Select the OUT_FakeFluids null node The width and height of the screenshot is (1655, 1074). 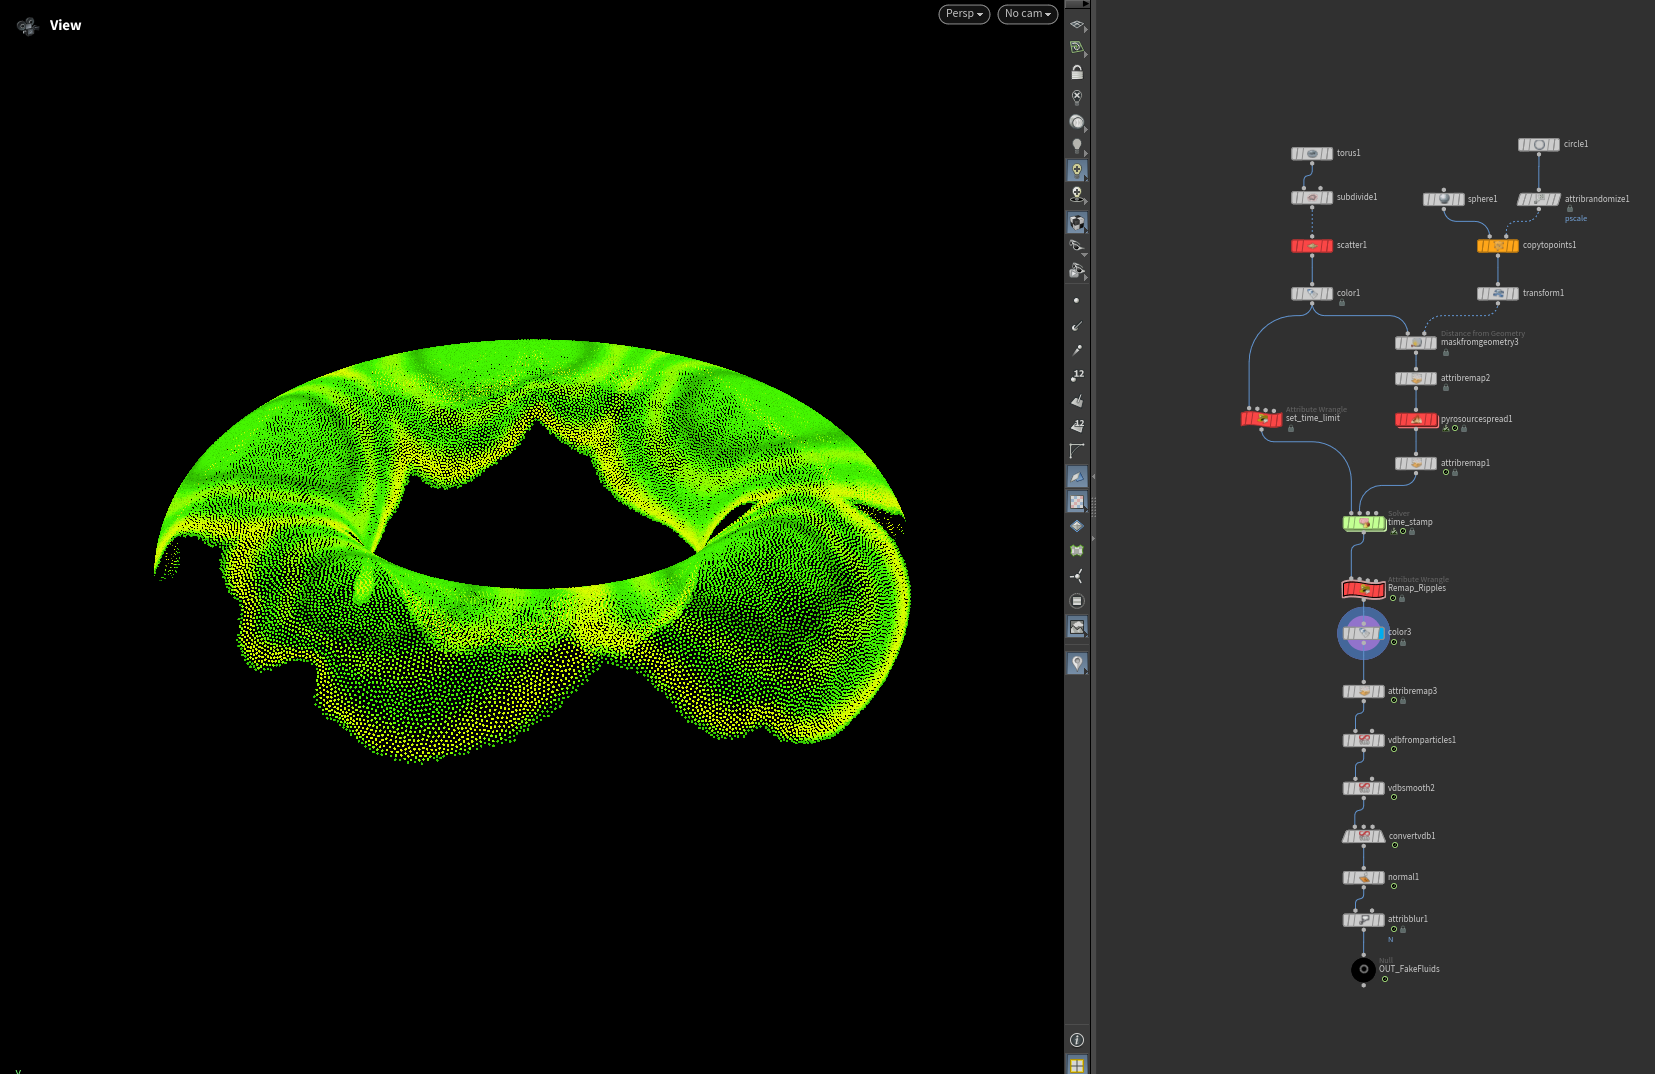click(x=1363, y=969)
